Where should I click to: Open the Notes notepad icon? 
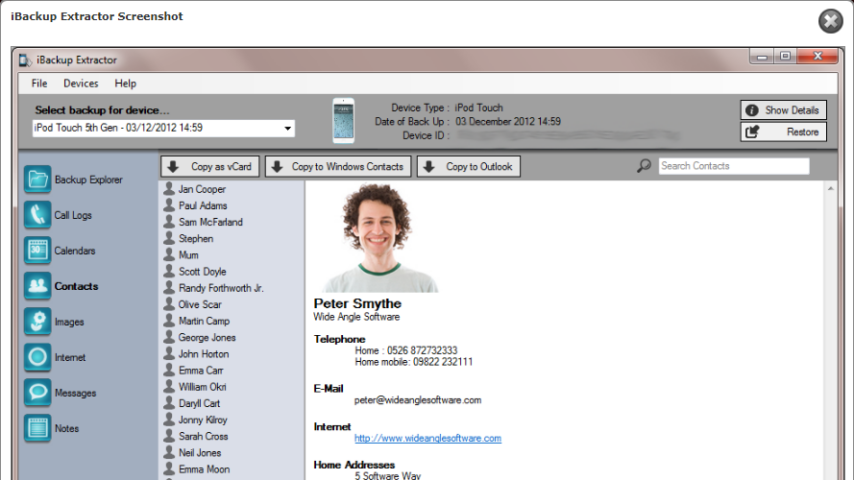38,428
